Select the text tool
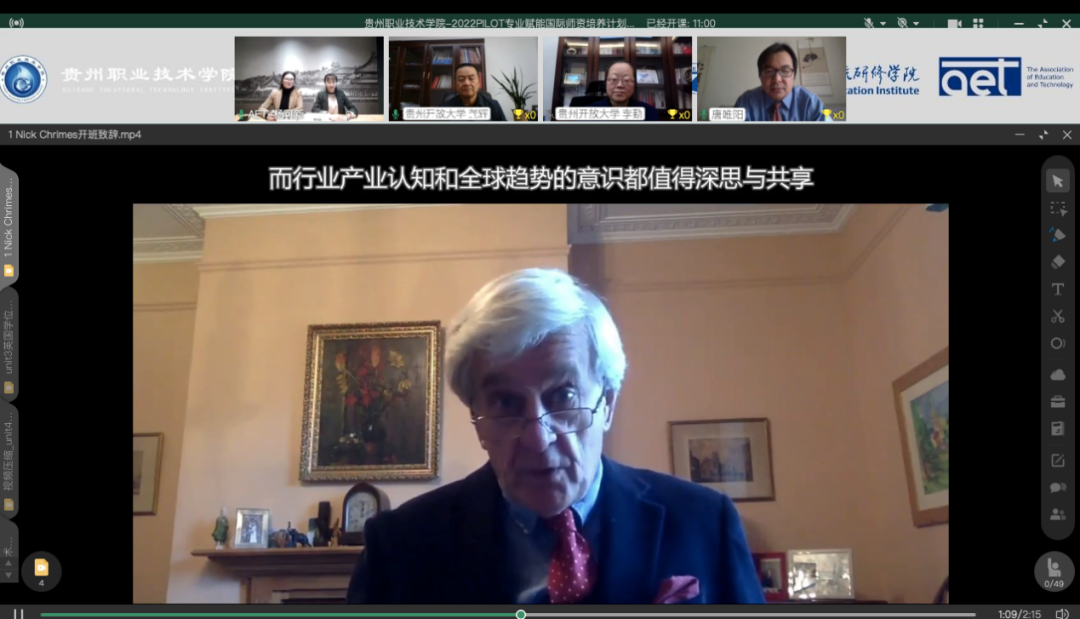 point(1057,289)
